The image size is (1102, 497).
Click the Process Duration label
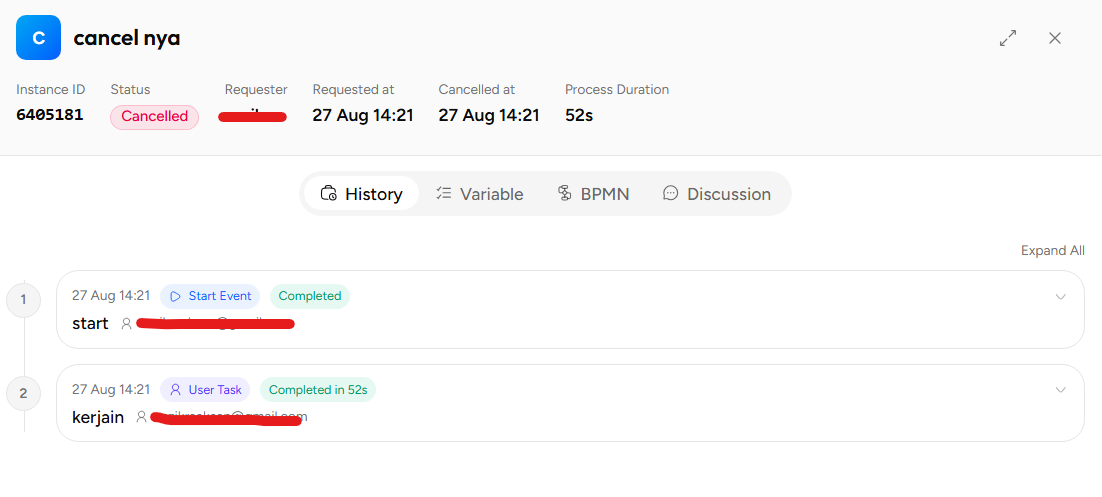617,90
